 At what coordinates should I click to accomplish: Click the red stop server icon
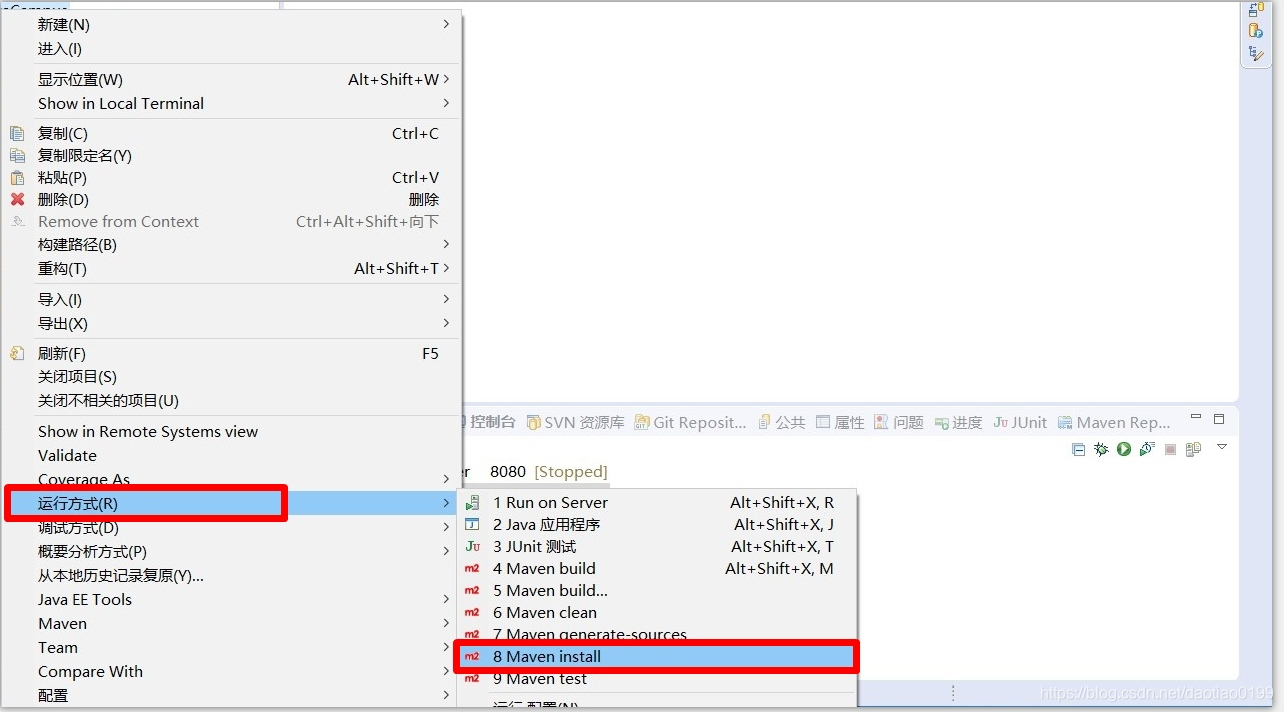(1170, 449)
